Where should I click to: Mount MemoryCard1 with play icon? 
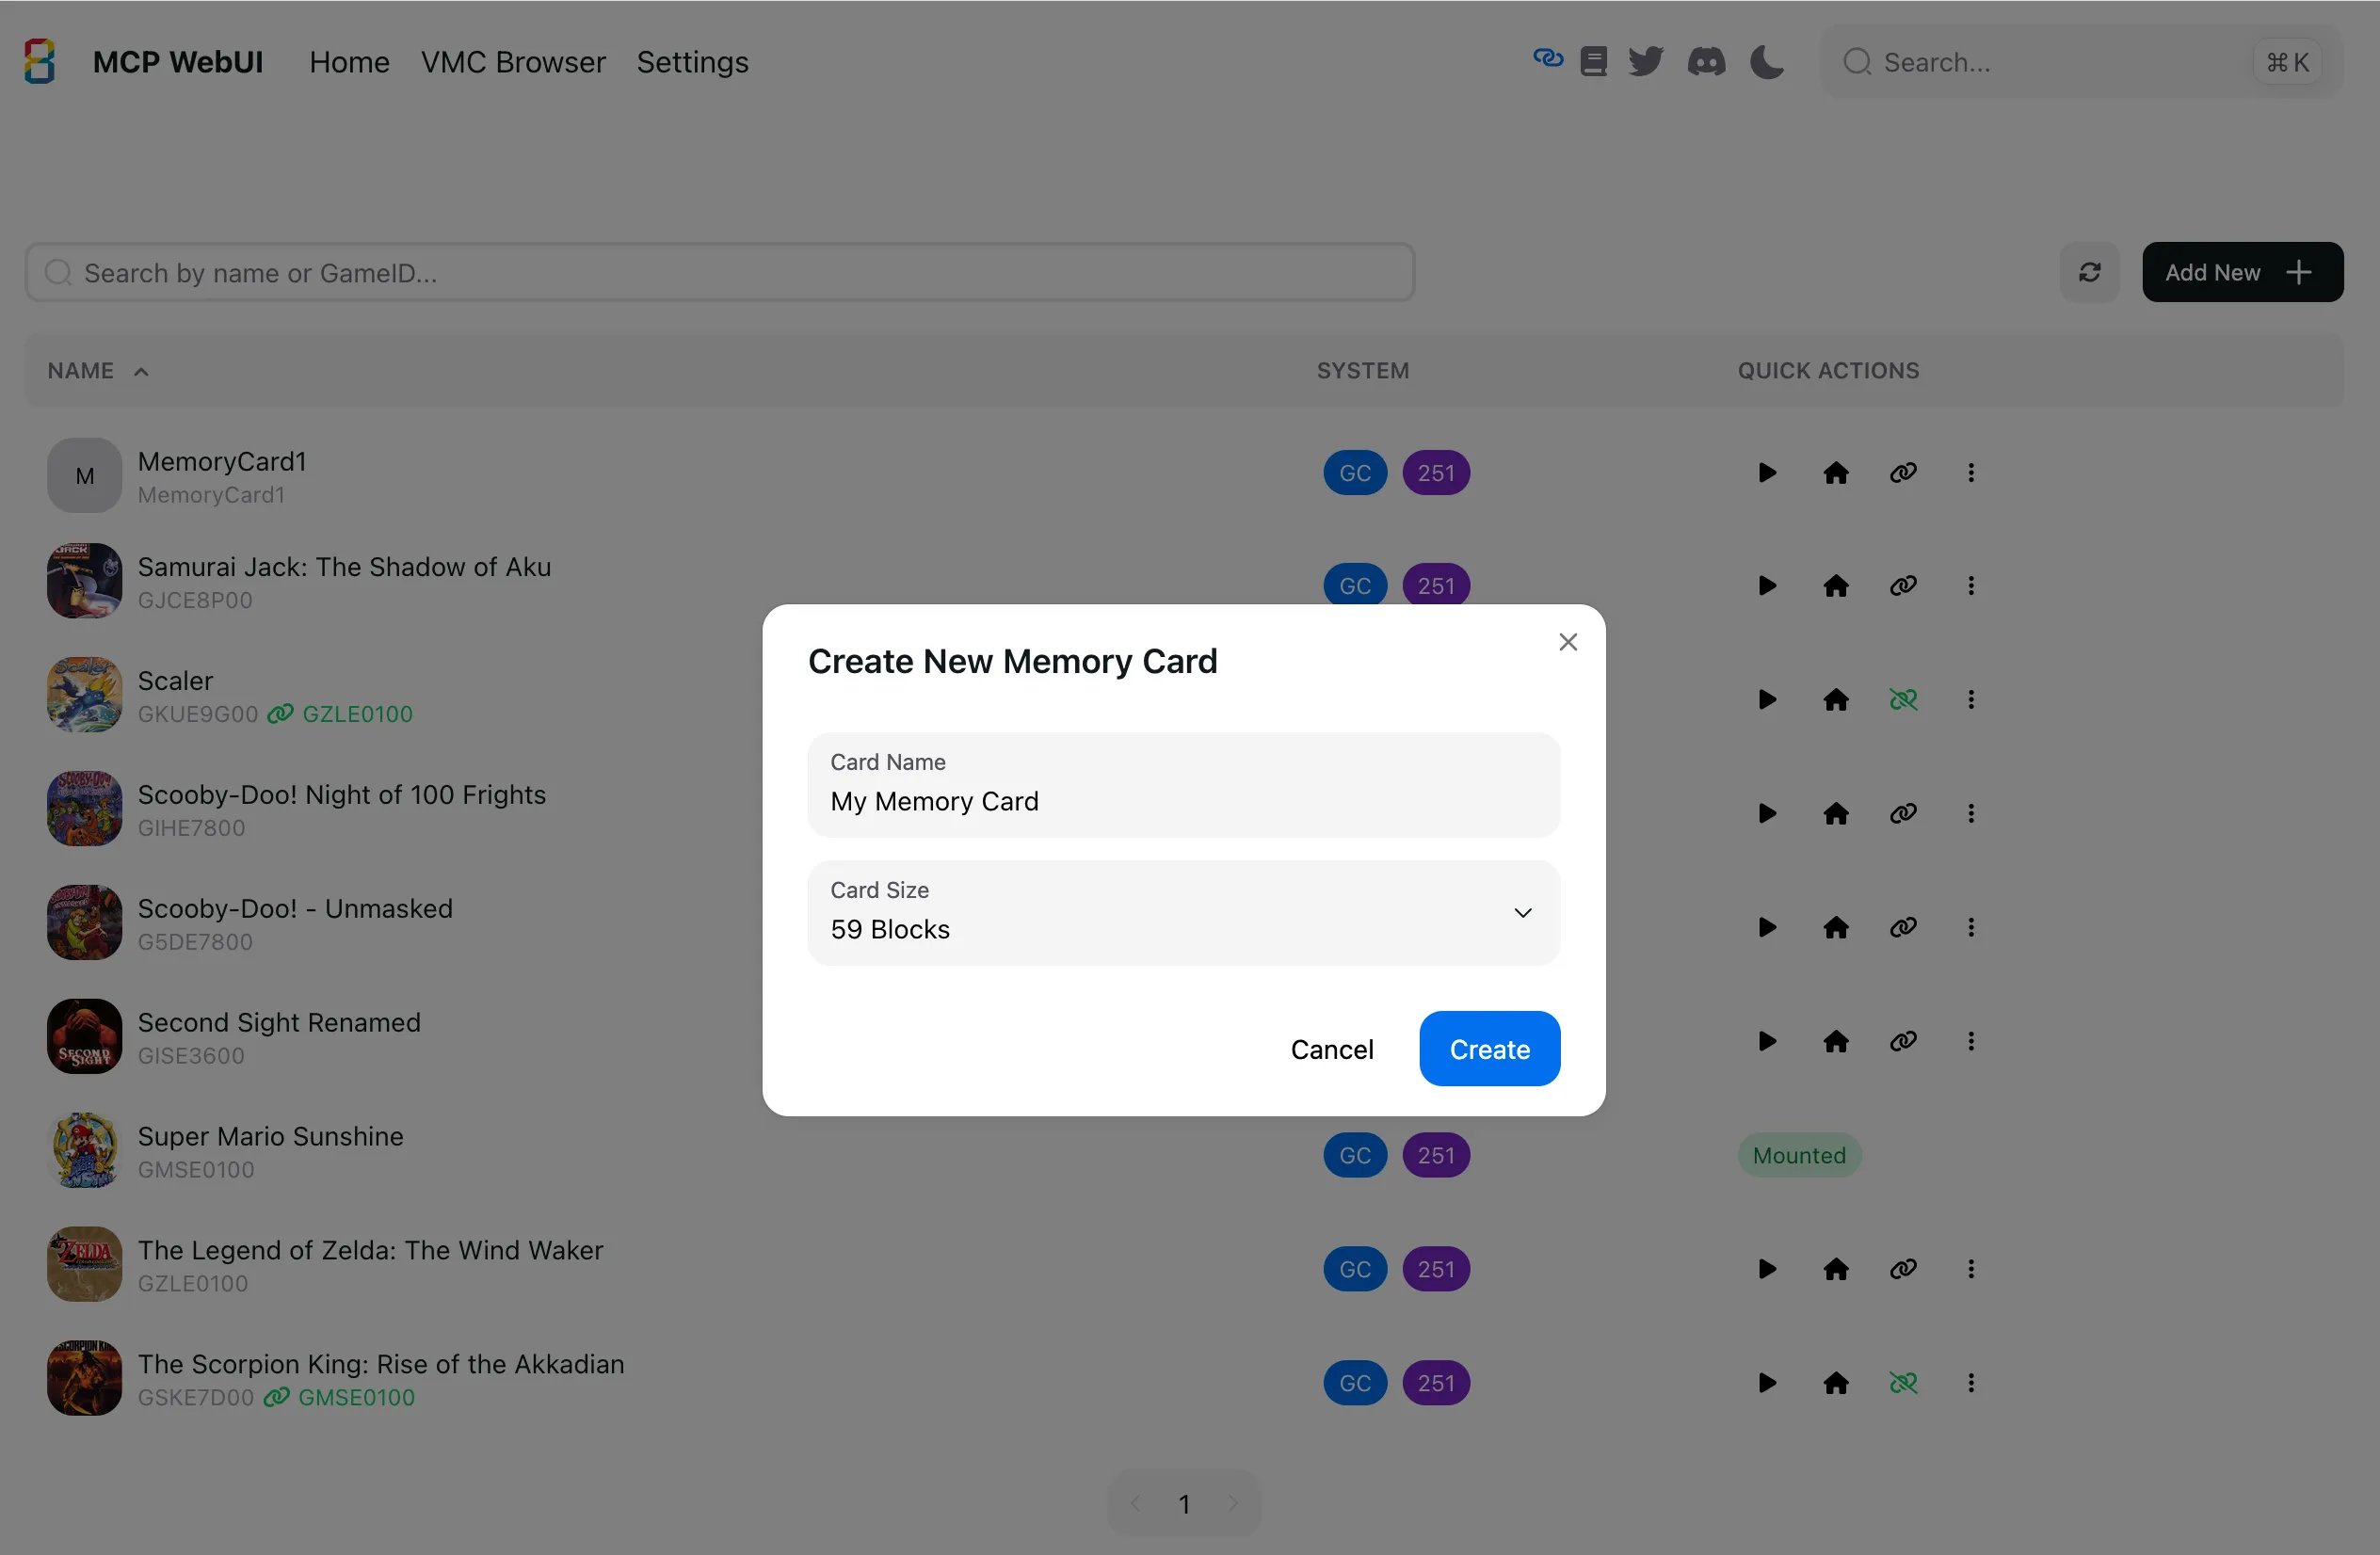pyautogui.click(x=1767, y=472)
